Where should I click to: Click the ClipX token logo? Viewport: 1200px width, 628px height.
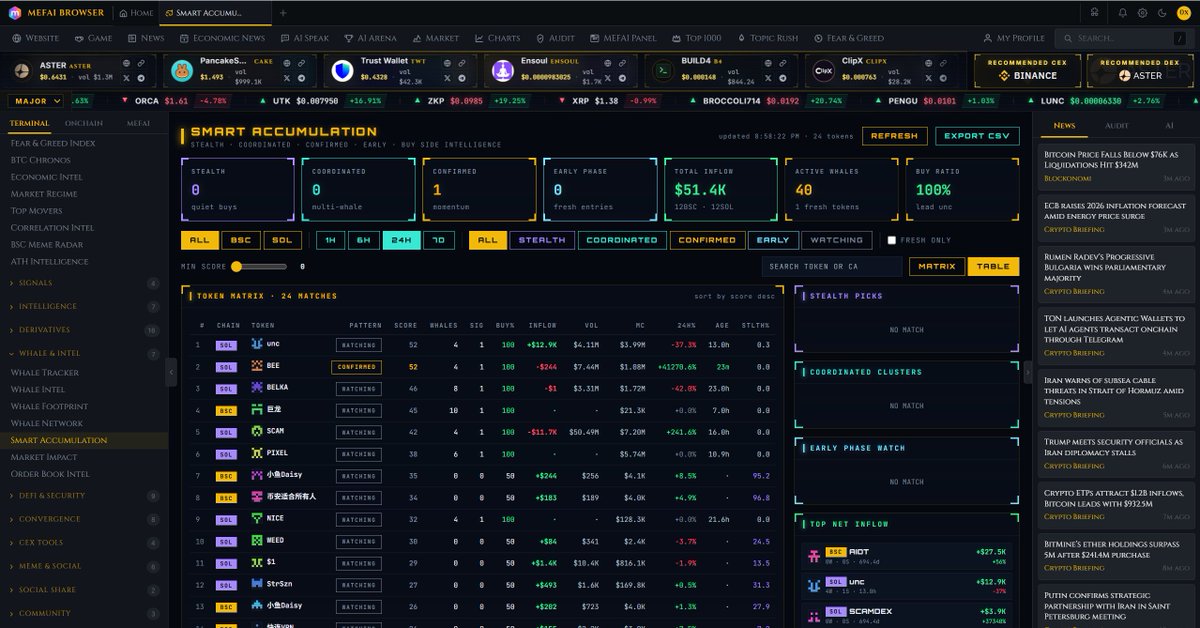824,71
